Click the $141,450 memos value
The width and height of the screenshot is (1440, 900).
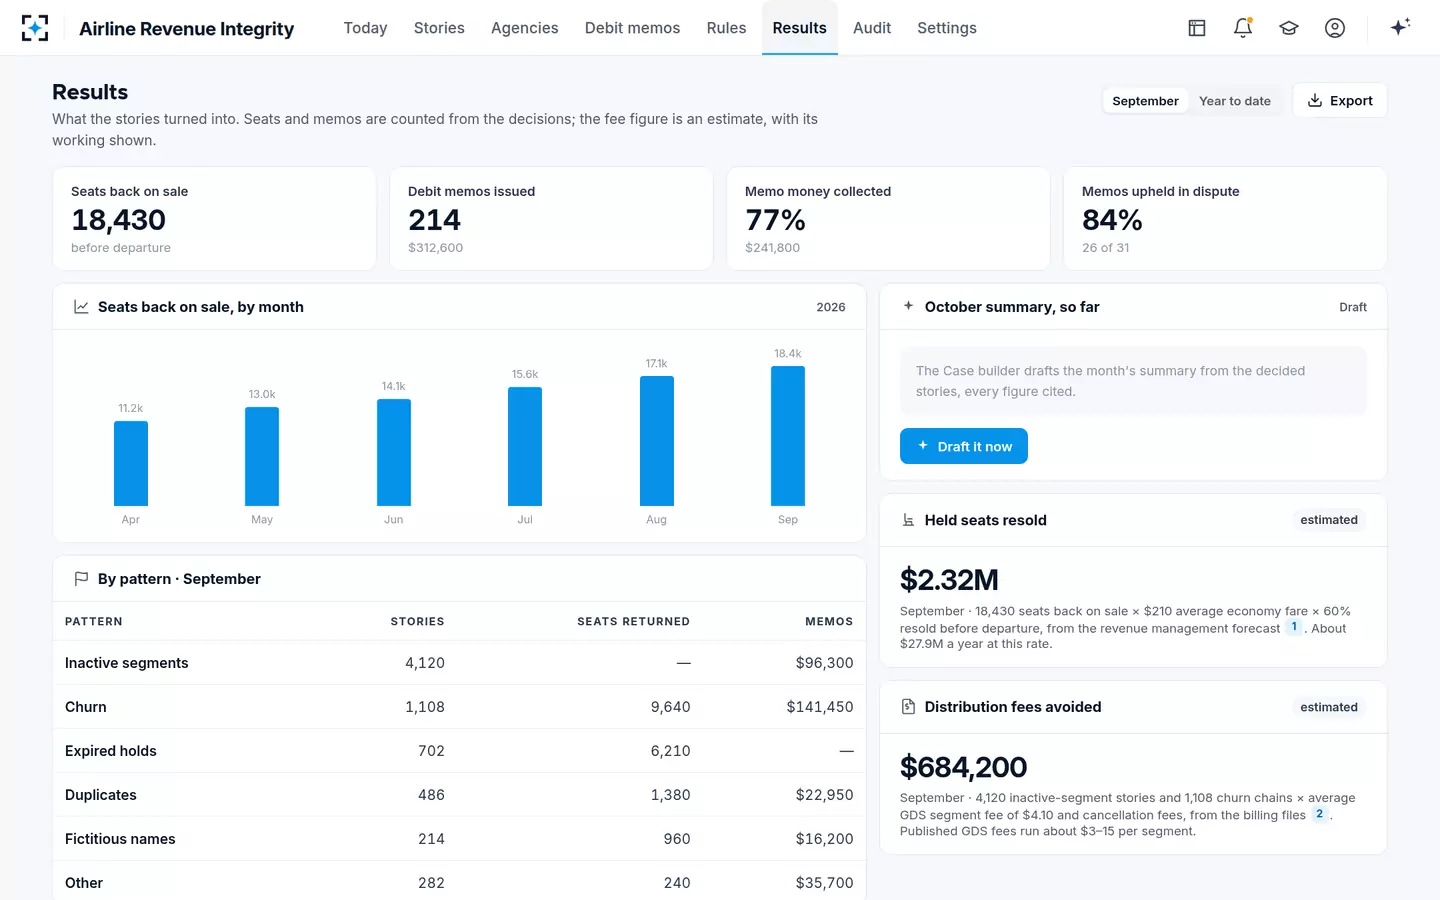point(820,707)
